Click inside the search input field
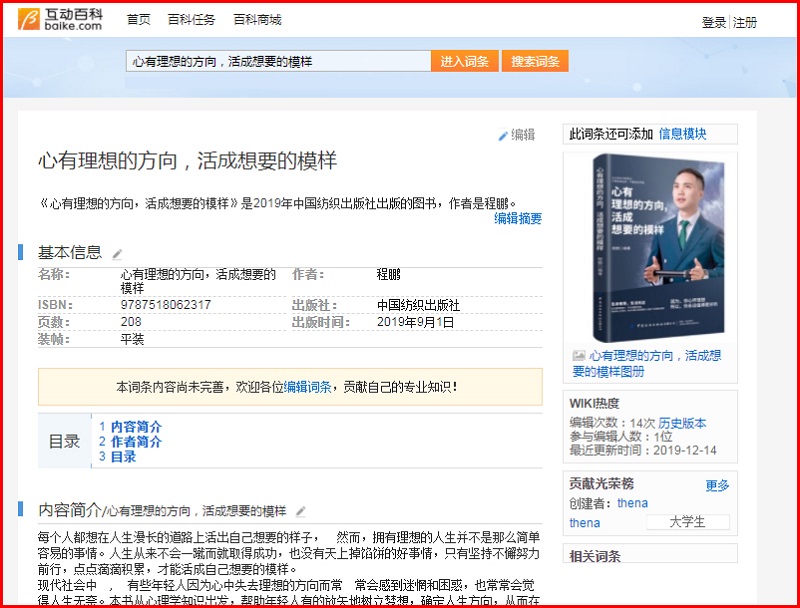The height and width of the screenshot is (608, 800). (x=279, y=61)
